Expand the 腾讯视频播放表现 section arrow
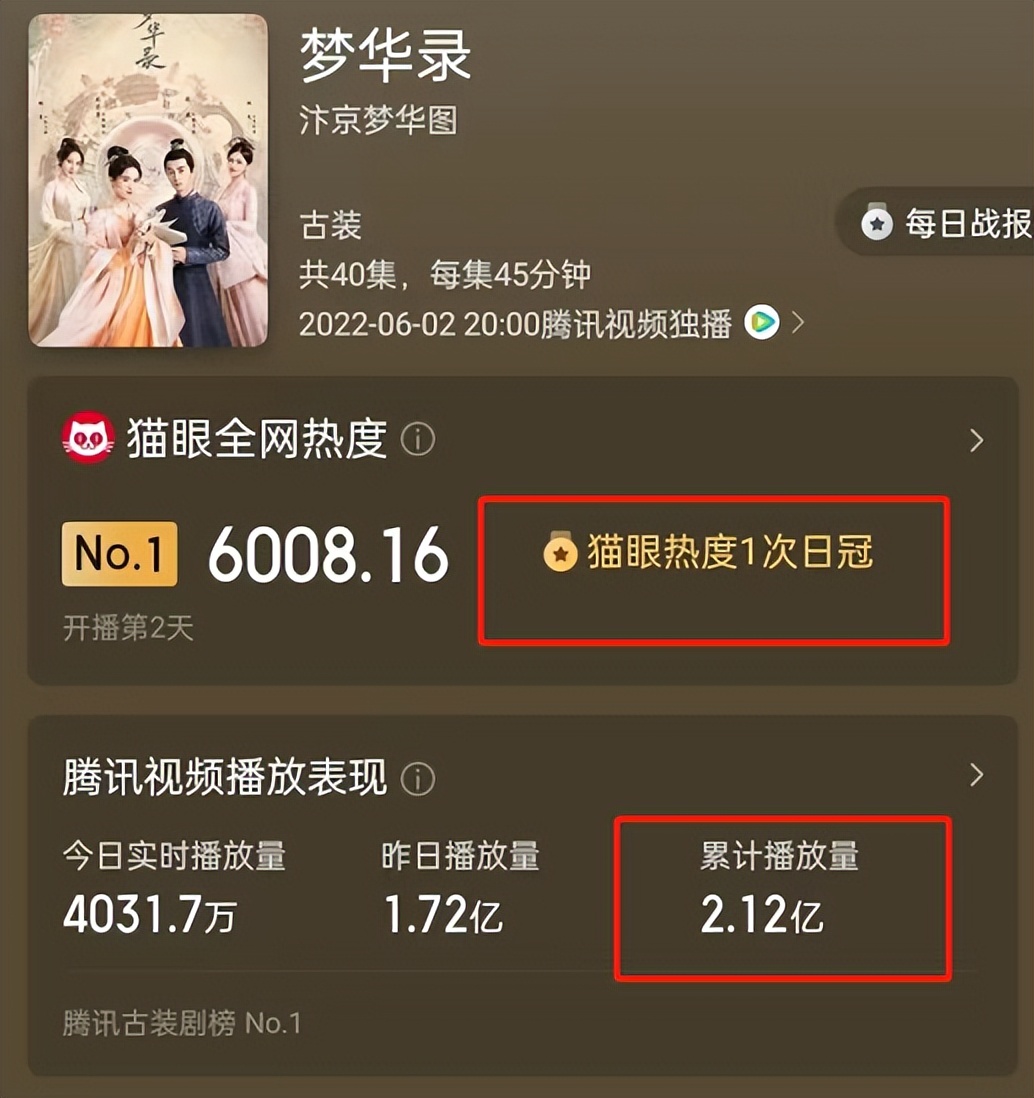The image size is (1034, 1098). click(x=977, y=775)
